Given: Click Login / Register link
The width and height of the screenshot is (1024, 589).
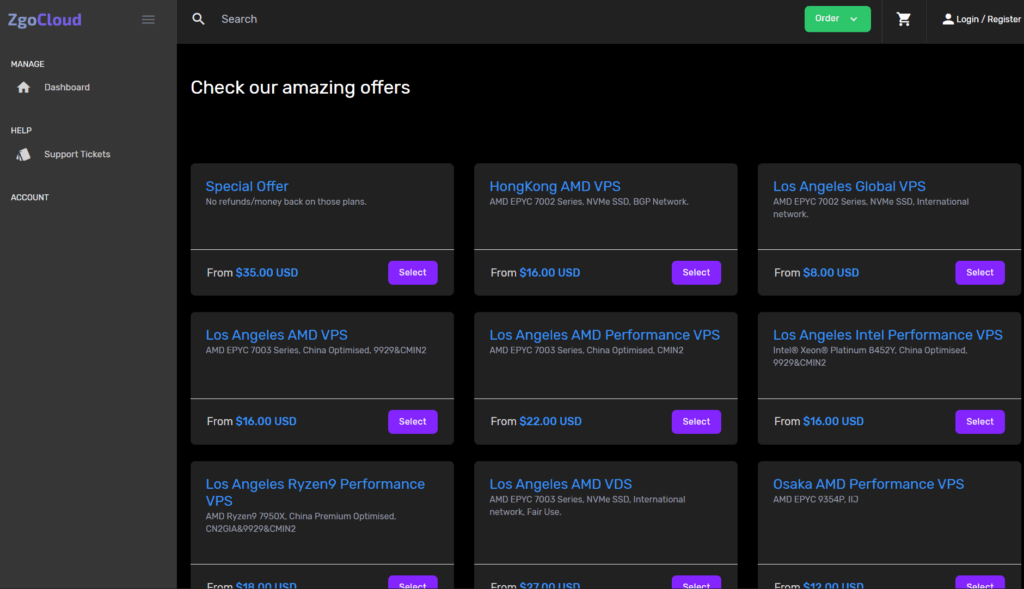Looking at the screenshot, I should pyautogui.click(x=988, y=19).
